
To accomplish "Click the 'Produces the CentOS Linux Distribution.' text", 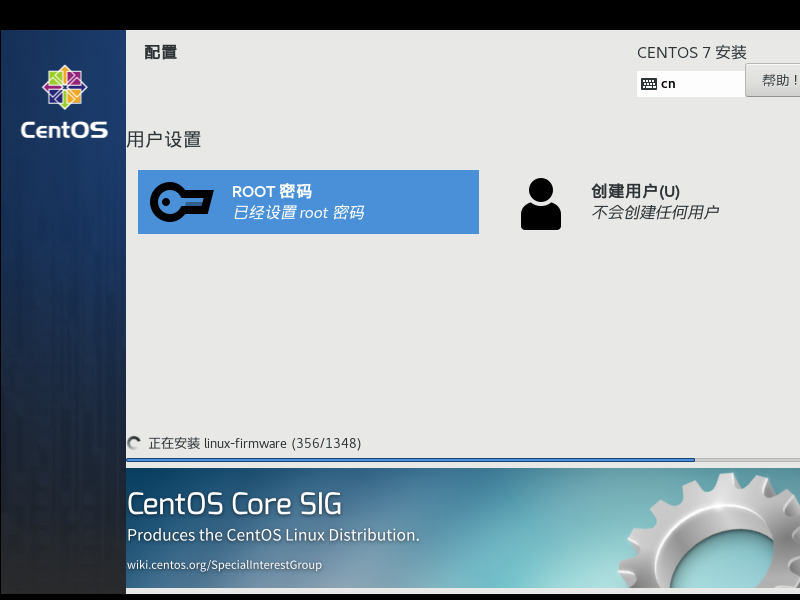I will pyautogui.click(x=273, y=535).
